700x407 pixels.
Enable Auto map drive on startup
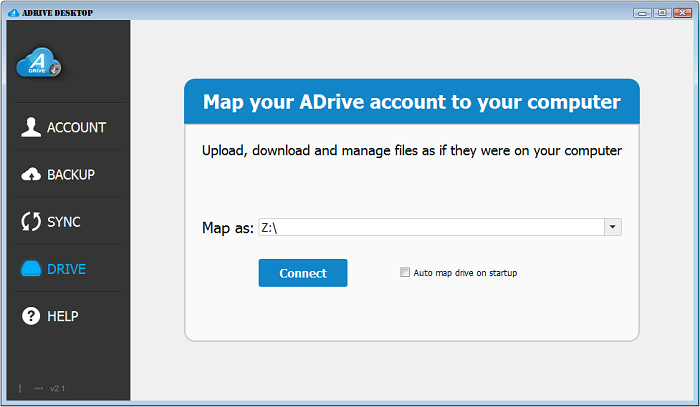[x=405, y=272]
